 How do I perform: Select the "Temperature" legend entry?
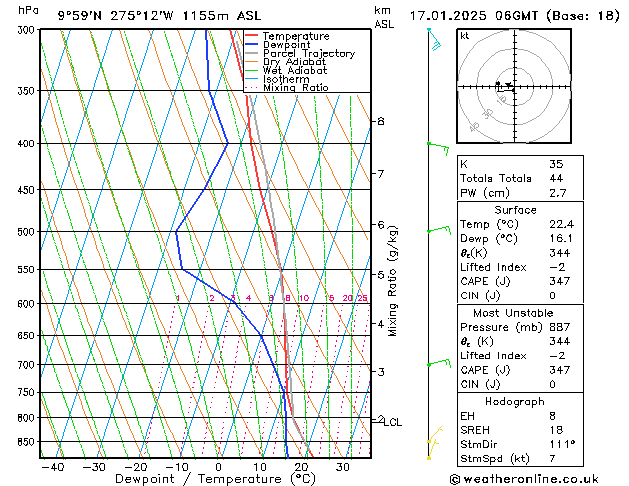(296, 36)
